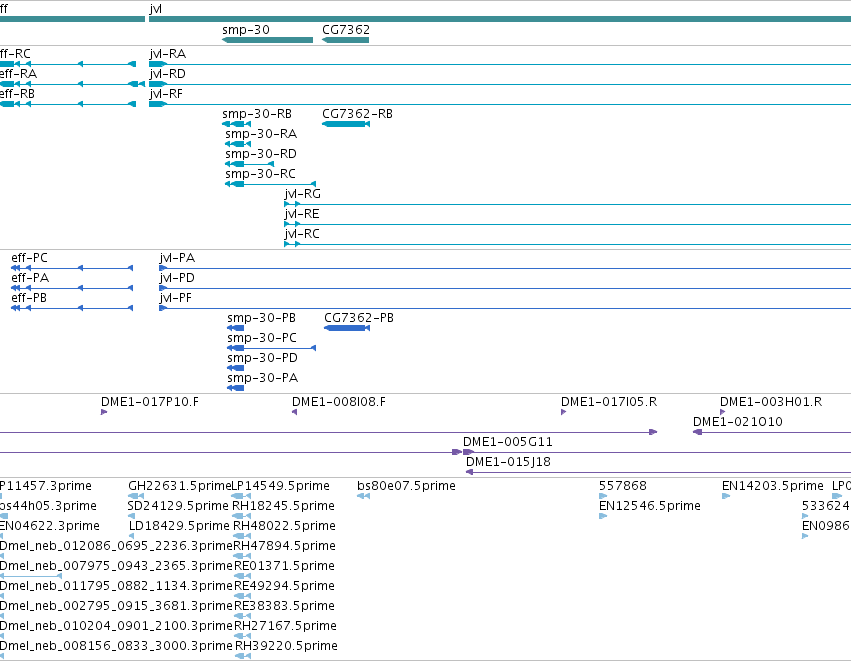Select protein eff-PC
The width and height of the screenshot is (851, 661).
72,268
